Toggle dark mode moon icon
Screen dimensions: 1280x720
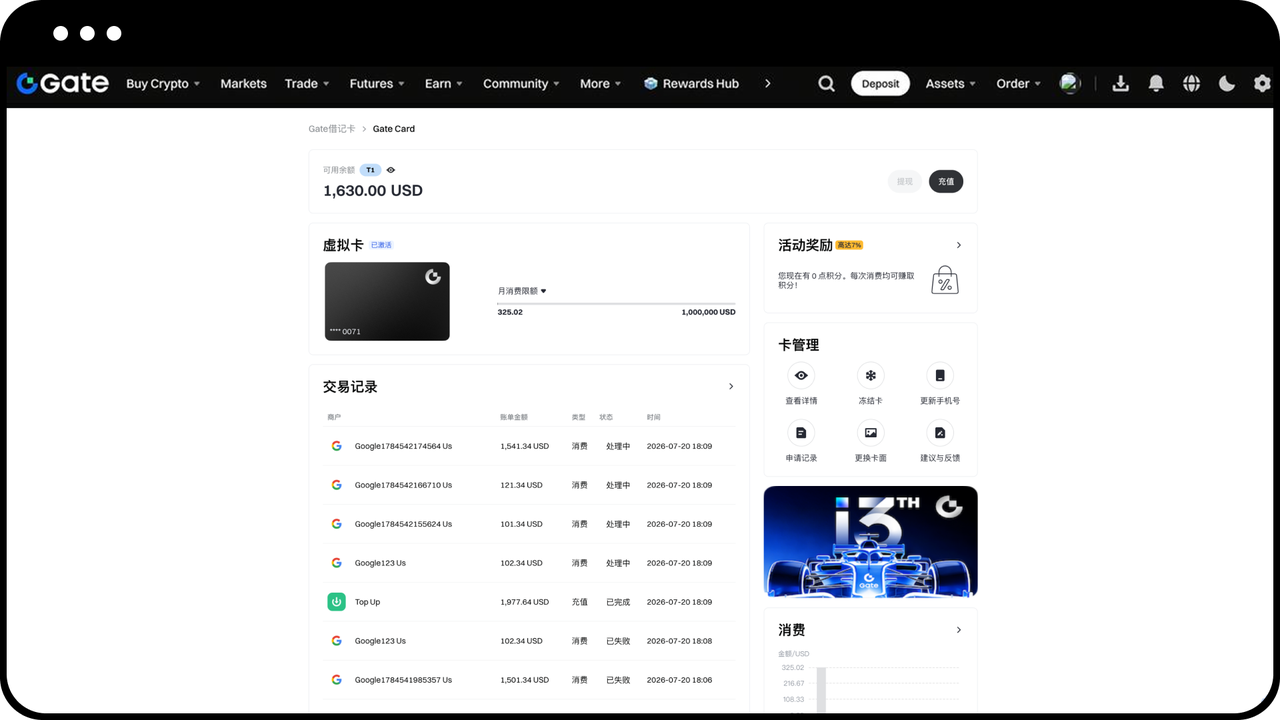(1227, 84)
